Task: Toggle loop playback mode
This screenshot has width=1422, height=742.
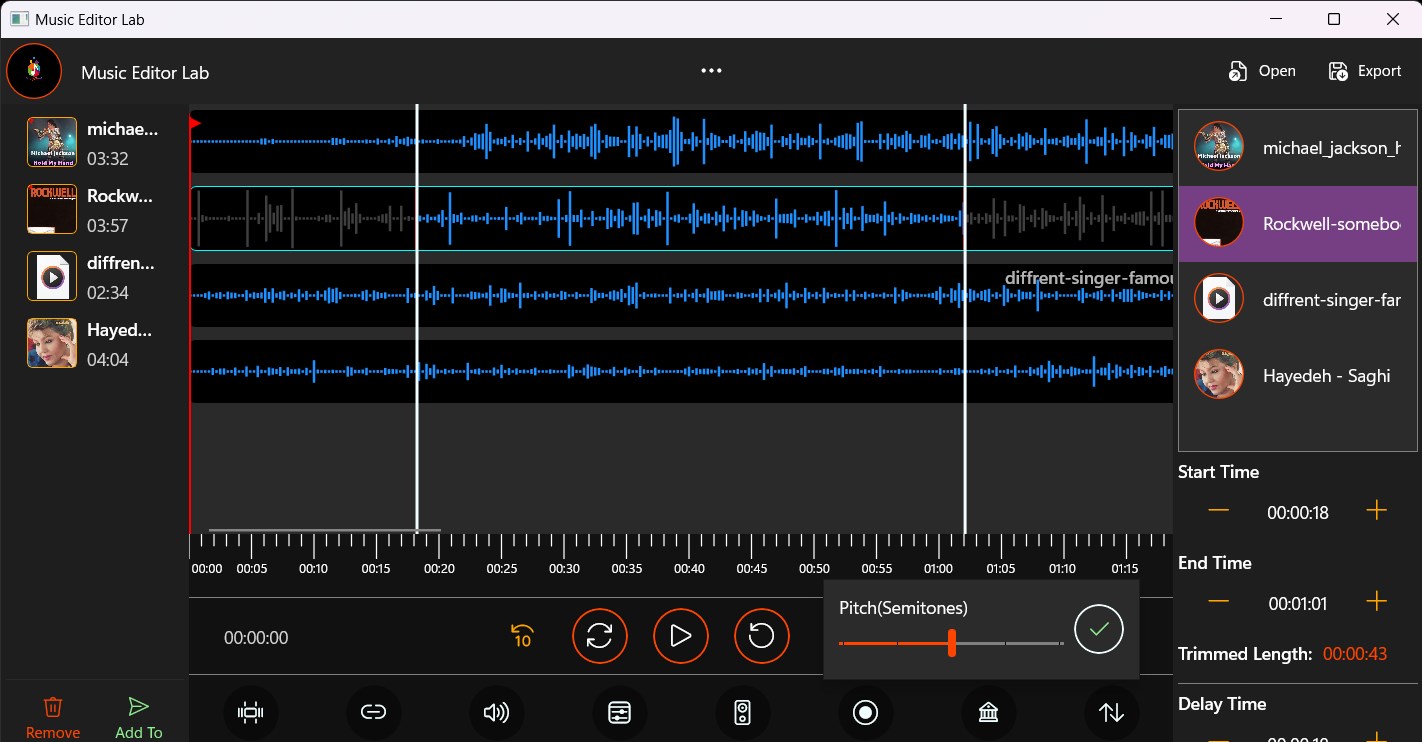Action: click(600, 636)
